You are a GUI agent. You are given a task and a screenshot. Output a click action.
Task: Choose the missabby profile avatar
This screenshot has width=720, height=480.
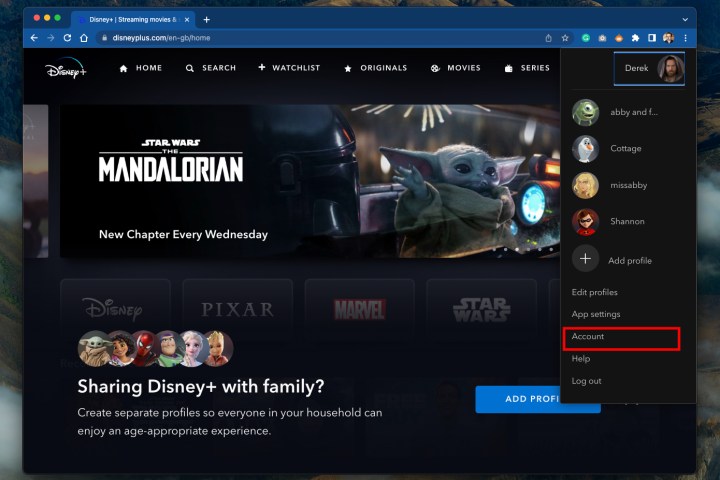coord(585,186)
